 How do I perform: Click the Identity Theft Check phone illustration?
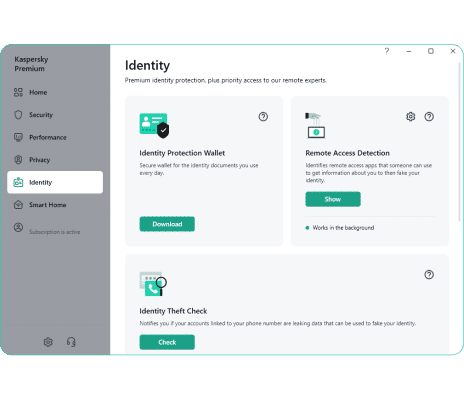click(x=153, y=284)
